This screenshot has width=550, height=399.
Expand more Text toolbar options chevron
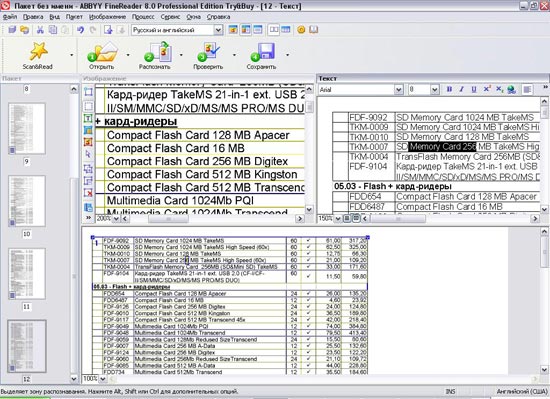545,87
